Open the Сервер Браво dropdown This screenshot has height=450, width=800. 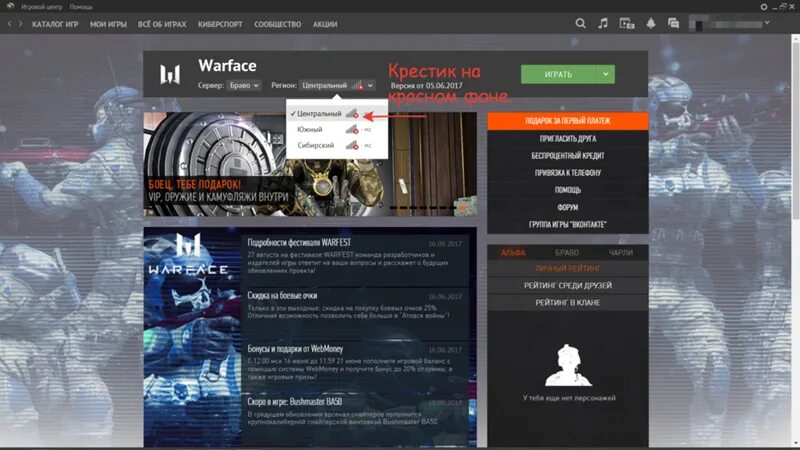[244, 85]
